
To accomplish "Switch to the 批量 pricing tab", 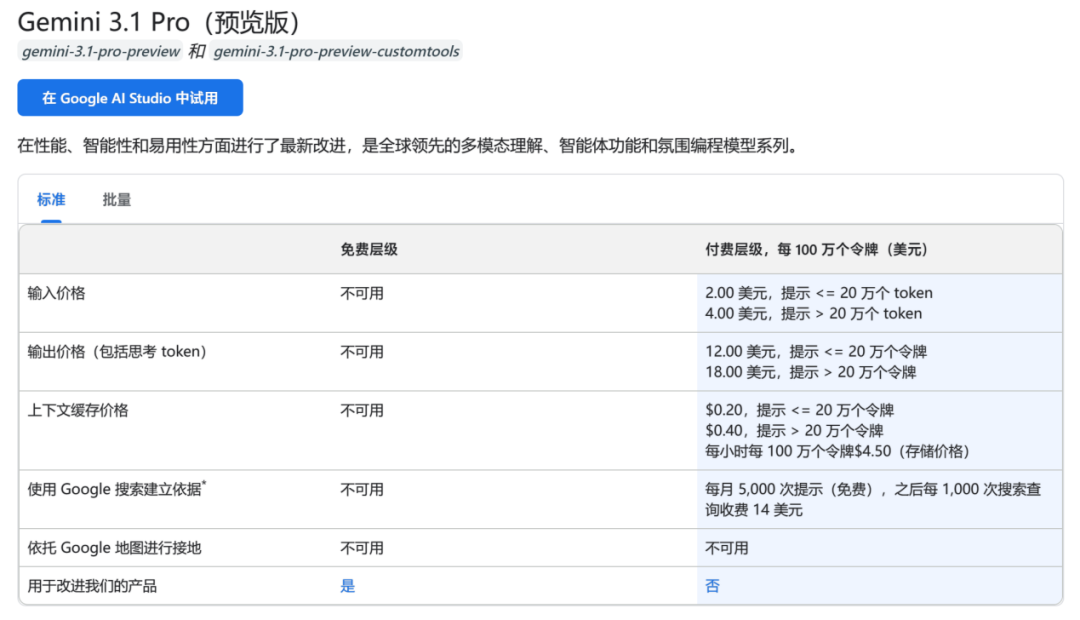I will tap(116, 200).
